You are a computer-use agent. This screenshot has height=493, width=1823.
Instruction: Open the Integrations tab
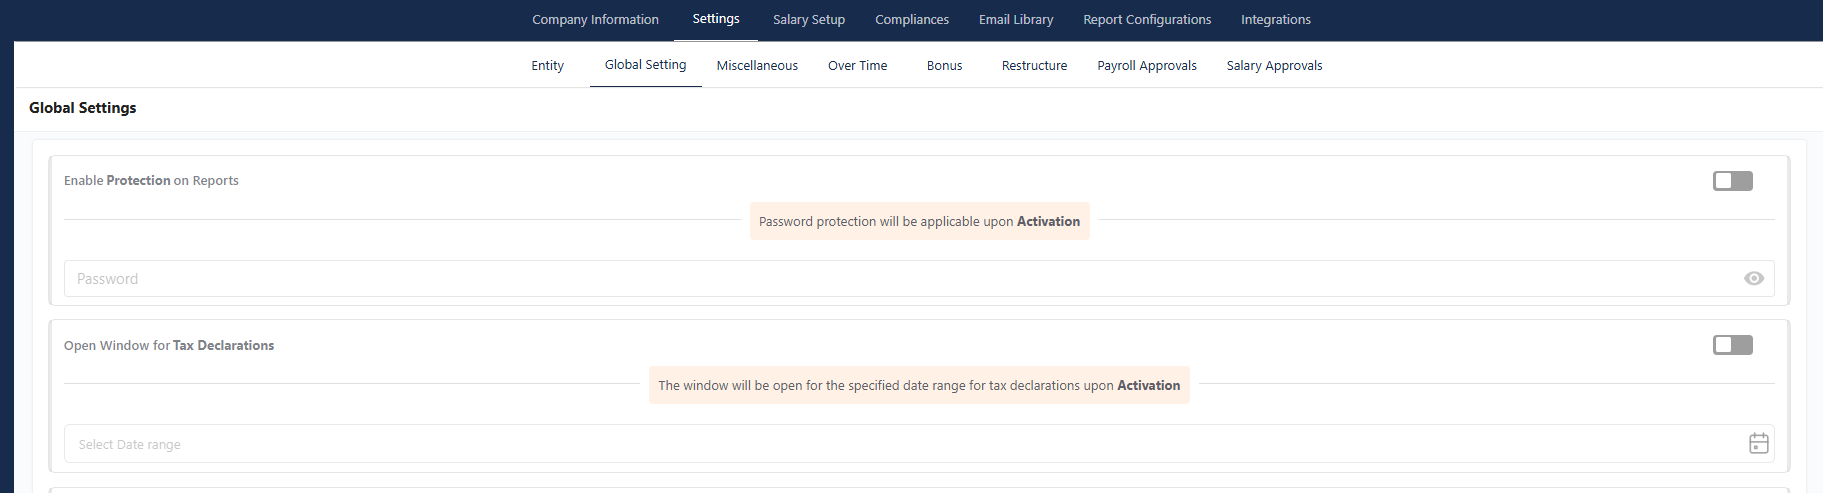click(x=1276, y=20)
